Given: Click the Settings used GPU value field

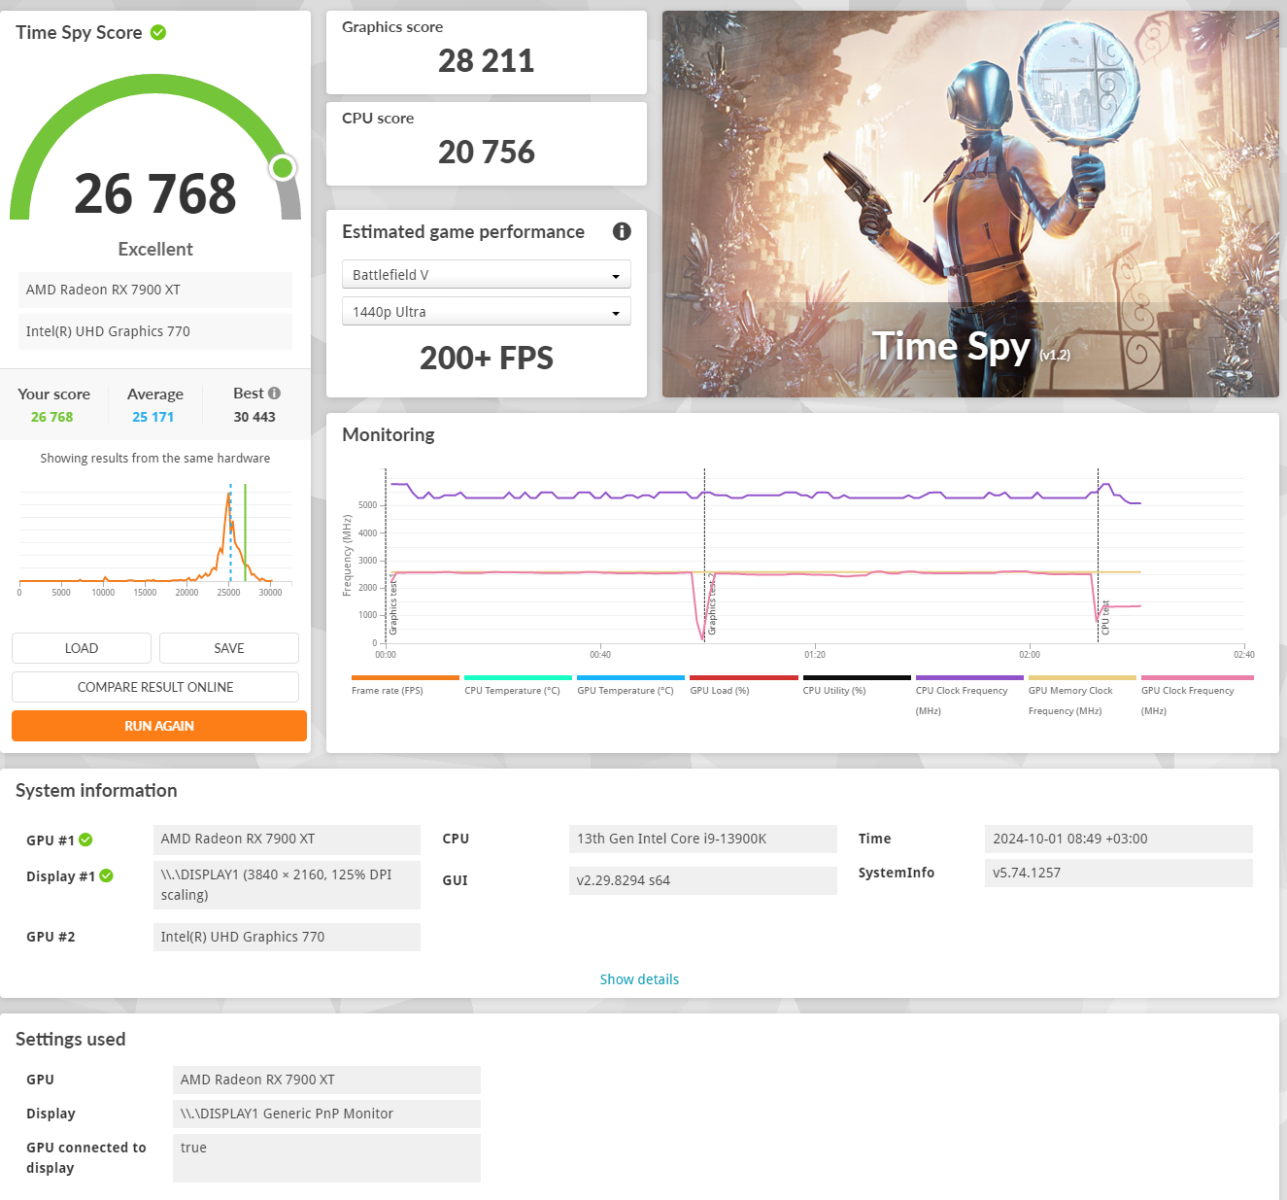Looking at the screenshot, I should [x=327, y=1080].
